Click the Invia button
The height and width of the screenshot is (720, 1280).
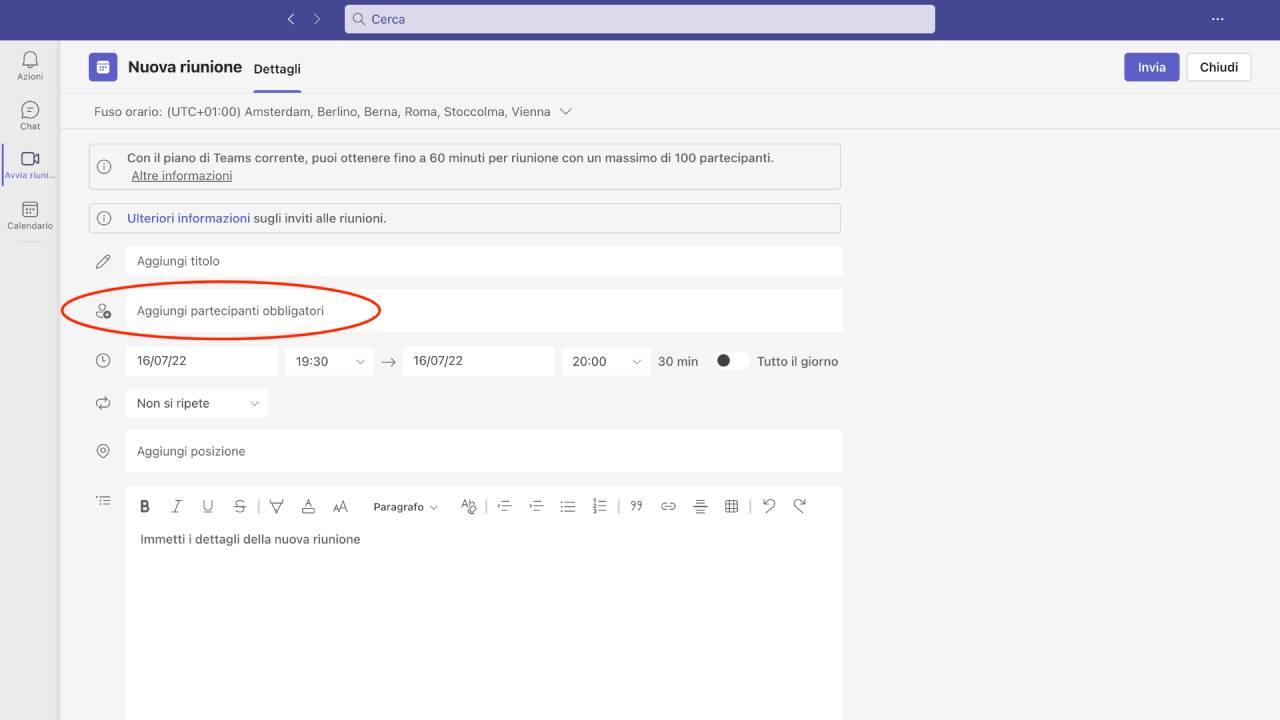[1151, 67]
